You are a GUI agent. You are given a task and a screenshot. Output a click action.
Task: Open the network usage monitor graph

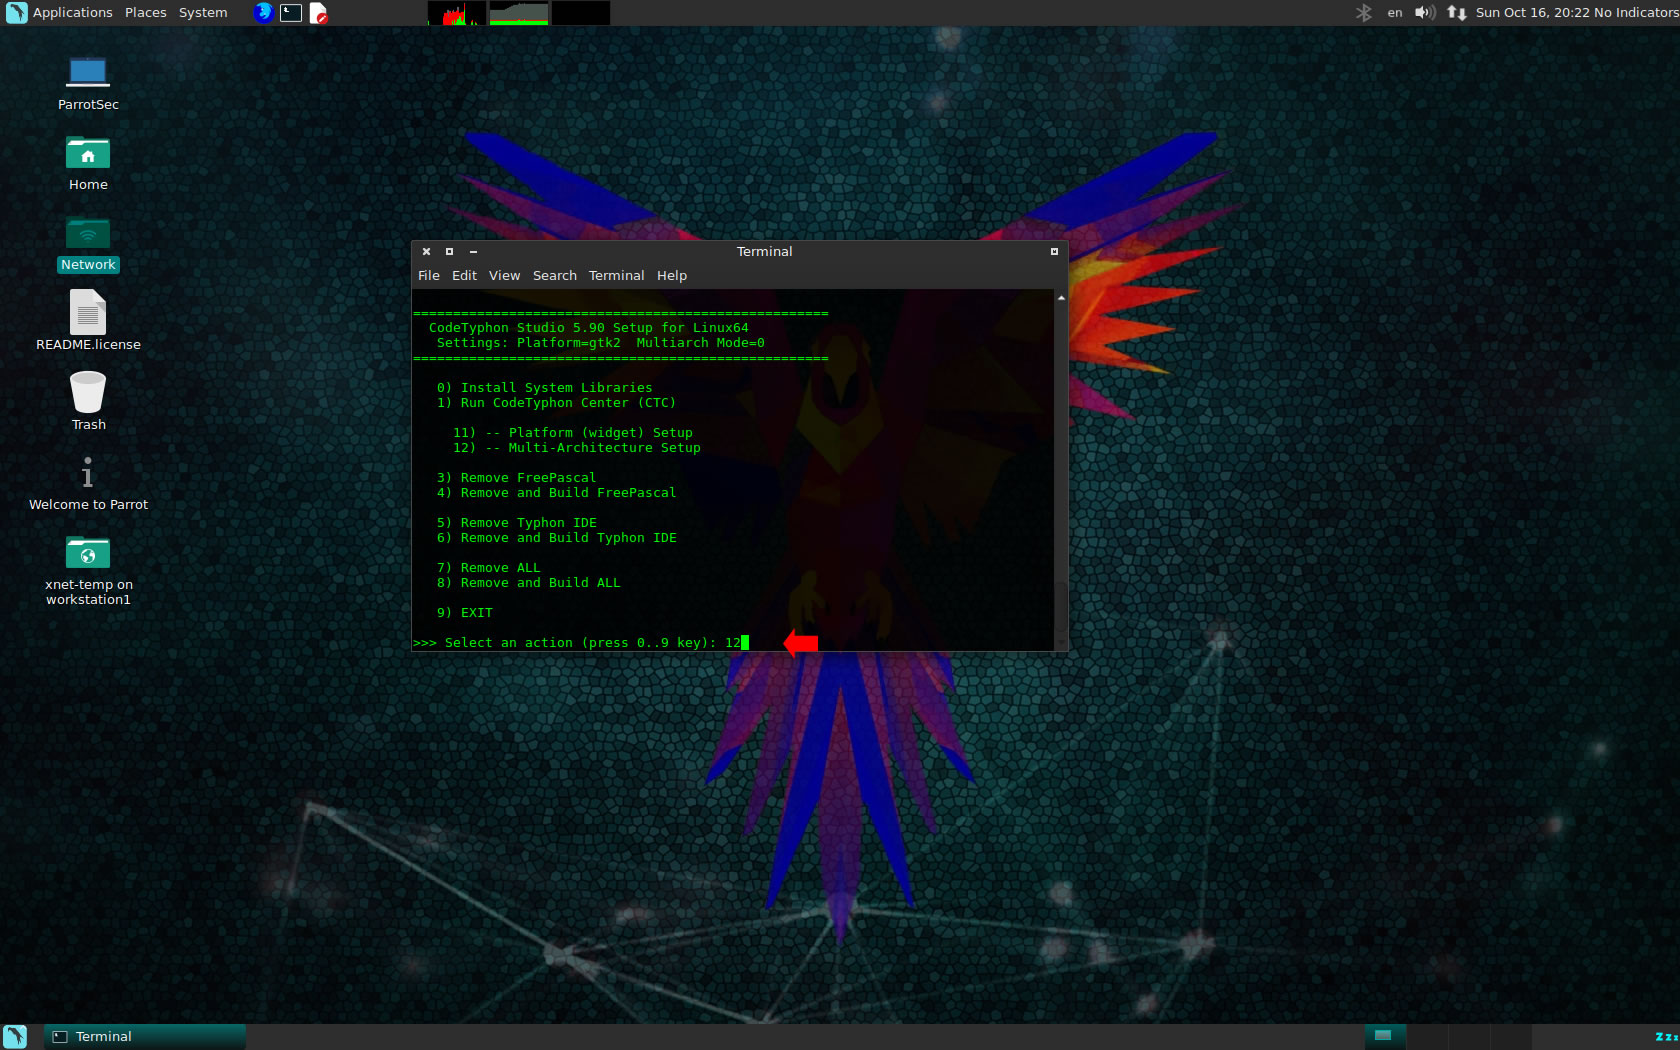(x=580, y=13)
